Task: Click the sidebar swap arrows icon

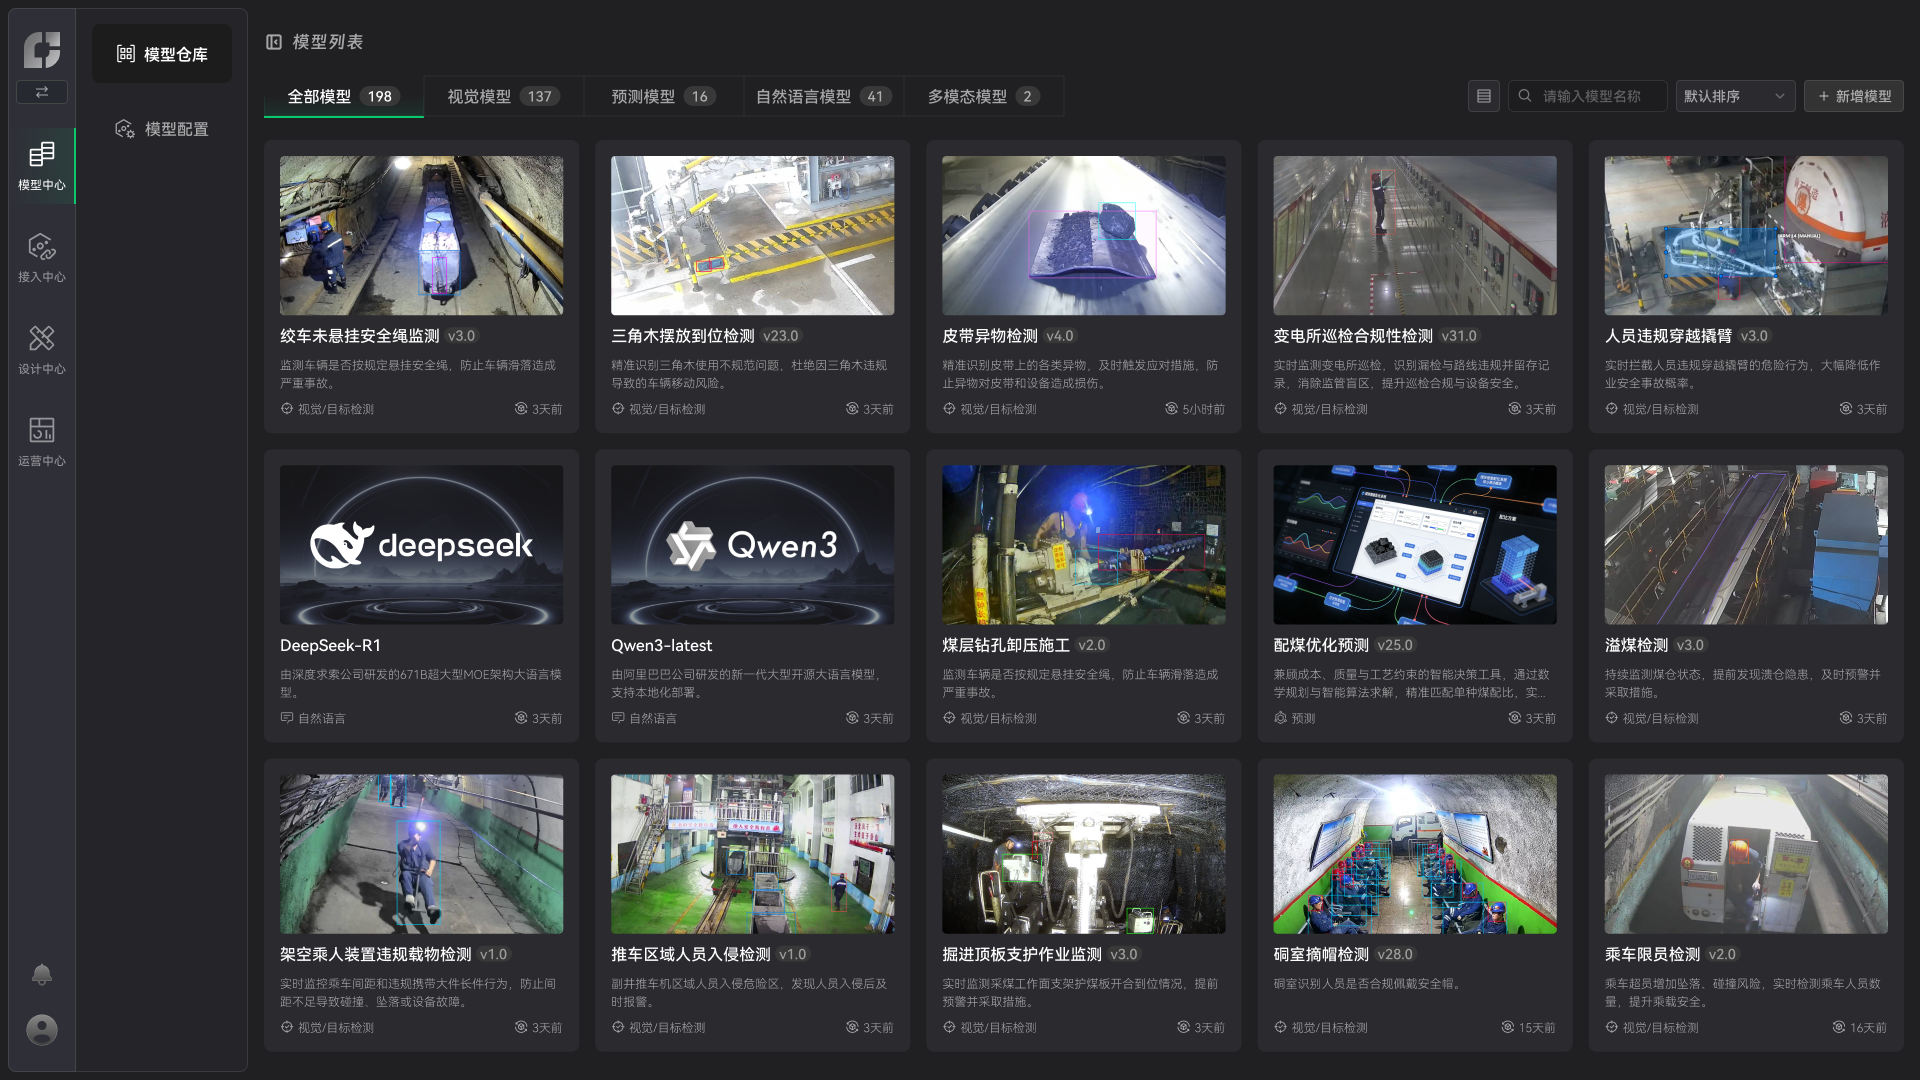Action: 41,92
